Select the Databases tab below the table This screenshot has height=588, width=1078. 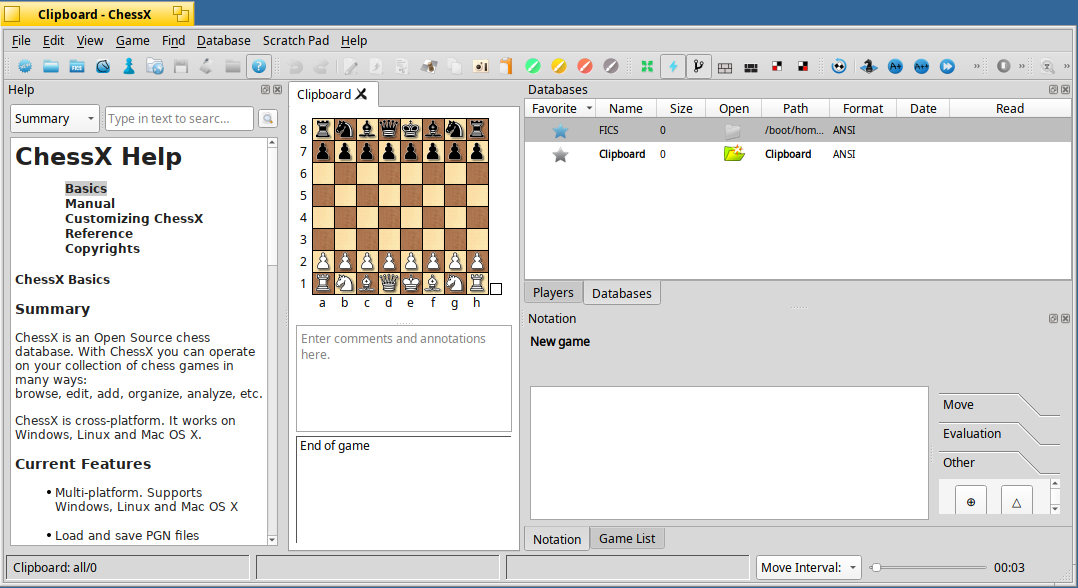622,293
